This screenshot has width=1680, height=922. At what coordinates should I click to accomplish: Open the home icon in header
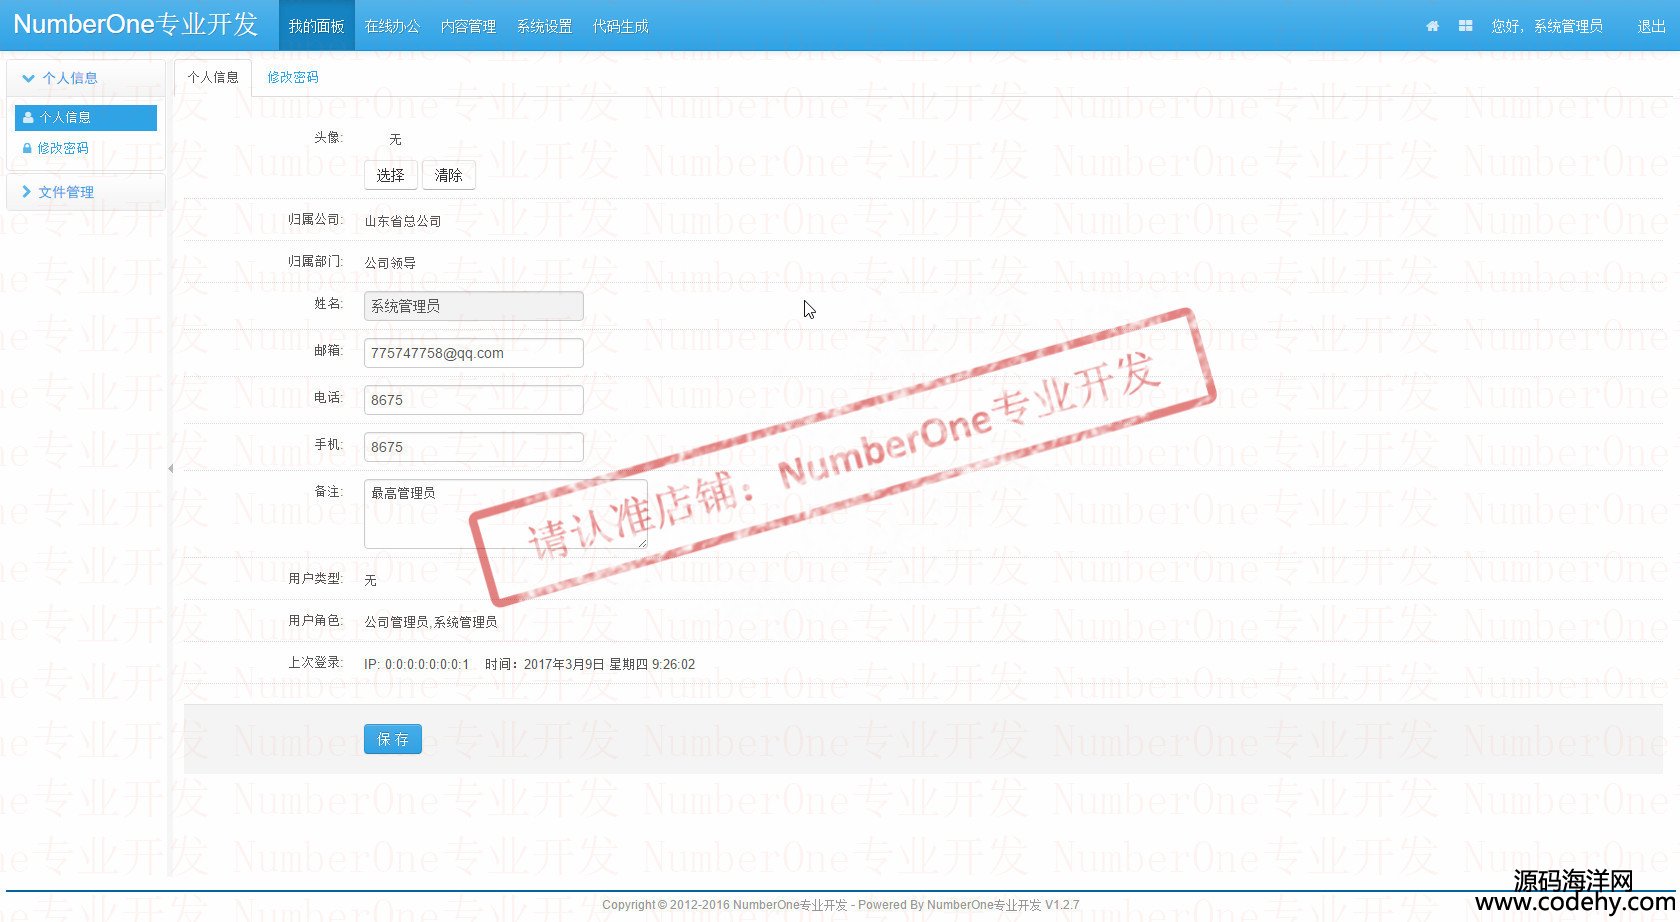click(1432, 26)
